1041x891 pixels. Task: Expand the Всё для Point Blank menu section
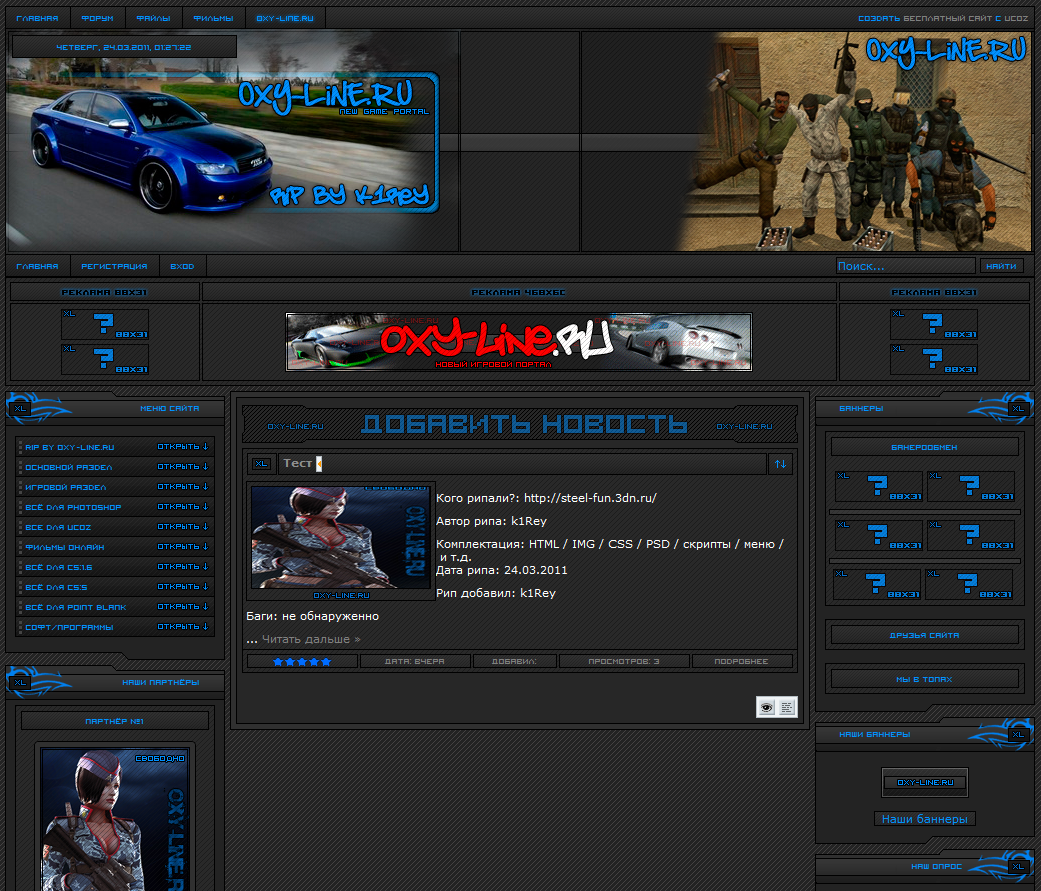[115, 607]
